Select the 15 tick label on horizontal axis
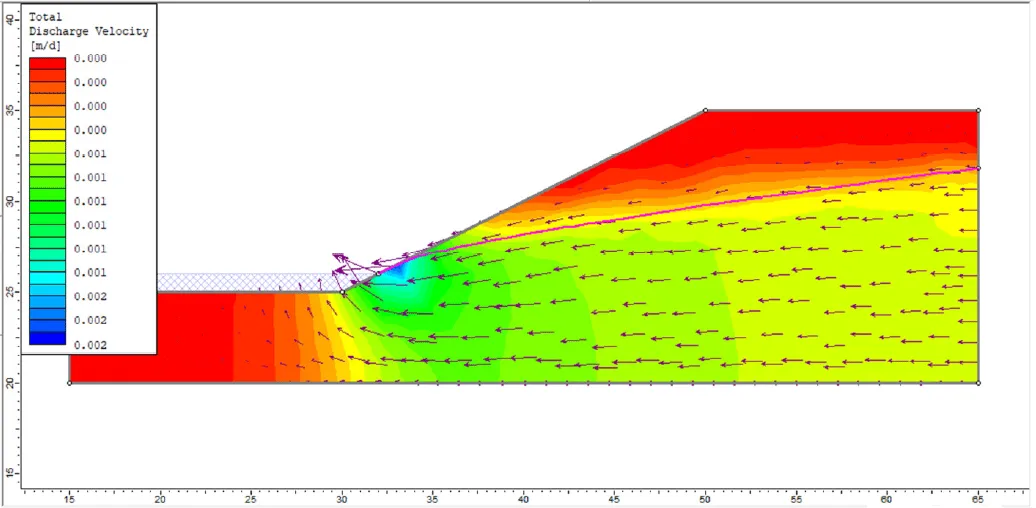 click(69, 497)
